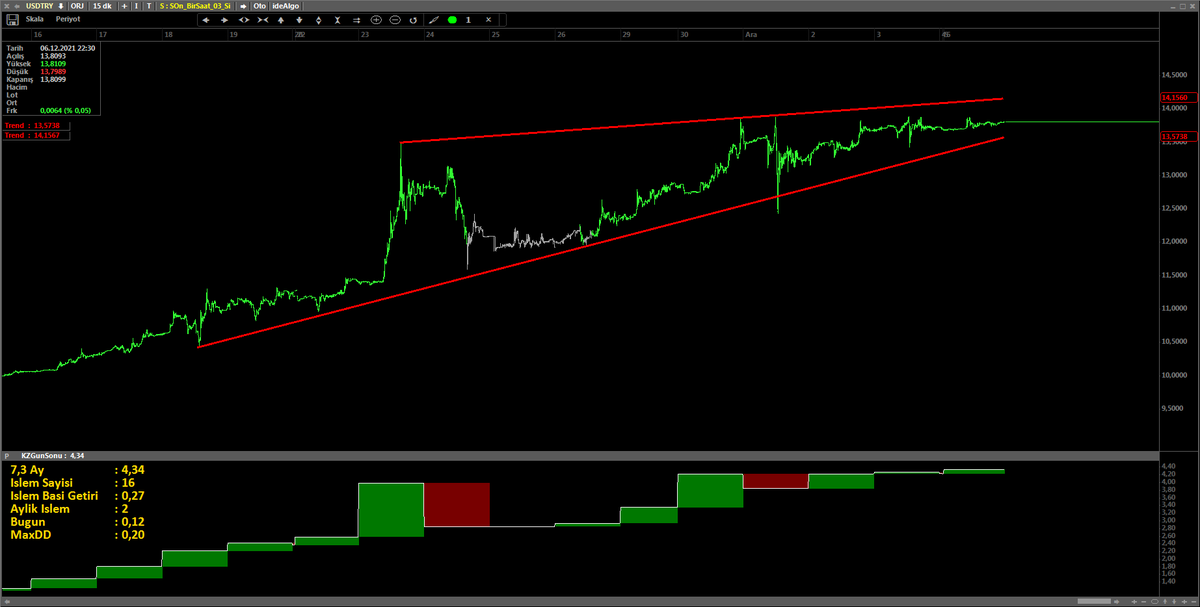Image resolution: width=1200 pixels, height=607 pixels.
Task: Move chart down with down arrow tool
Action: coord(300,20)
